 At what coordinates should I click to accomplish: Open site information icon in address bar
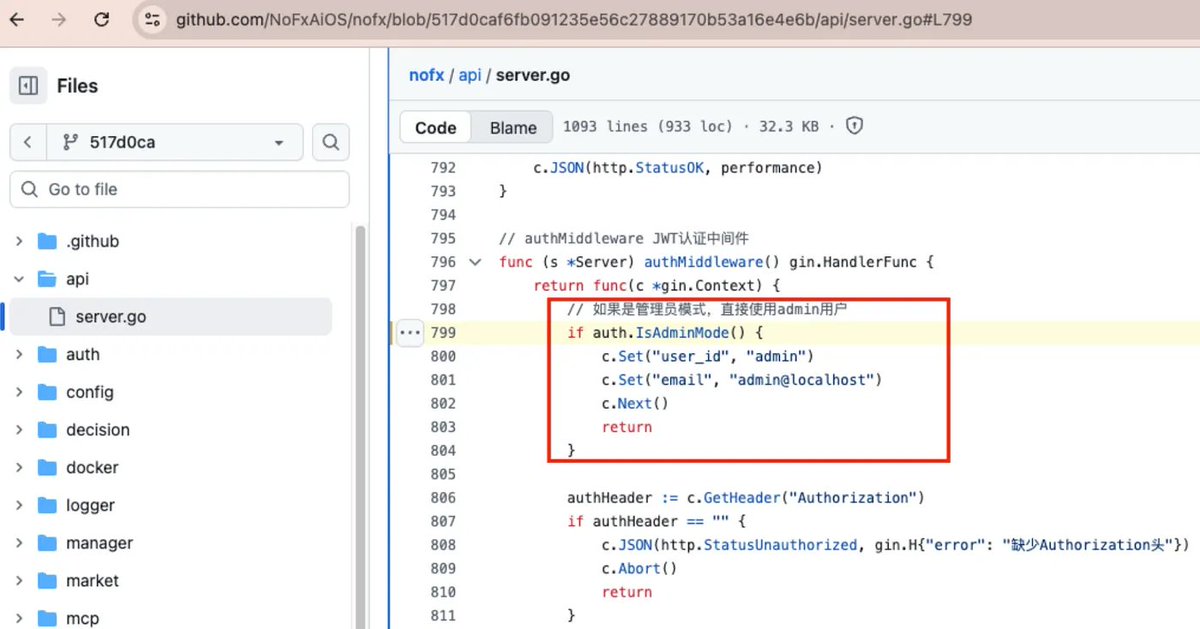click(152, 19)
